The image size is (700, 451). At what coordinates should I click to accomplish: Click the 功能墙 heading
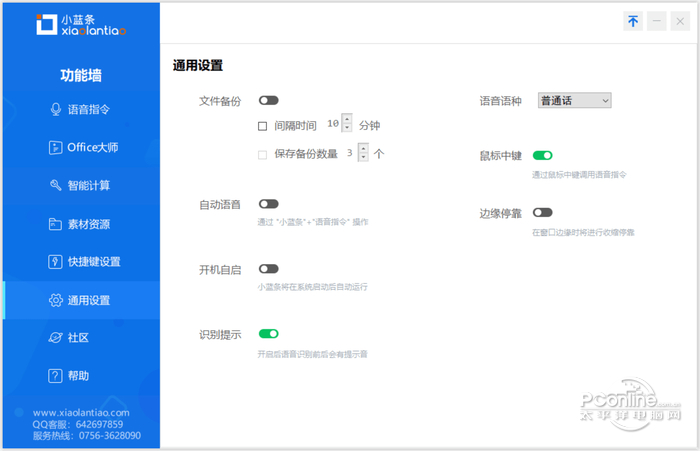pyautogui.click(x=81, y=75)
